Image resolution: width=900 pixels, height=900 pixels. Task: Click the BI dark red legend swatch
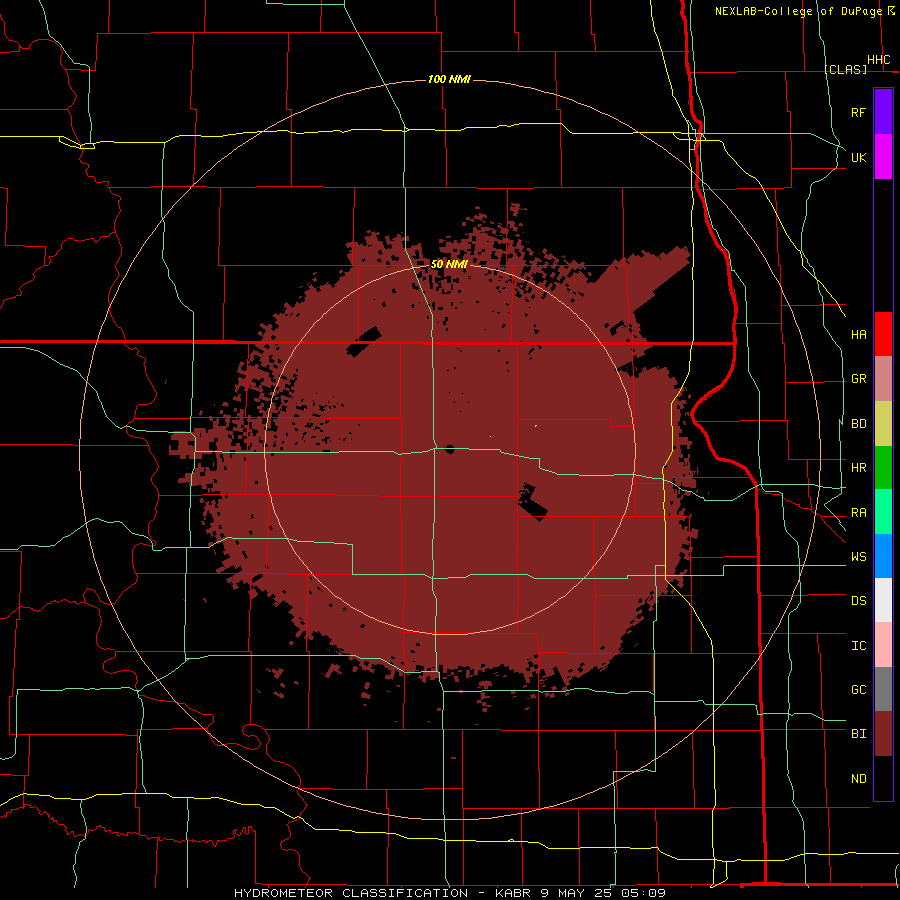[x=883, y=734]
